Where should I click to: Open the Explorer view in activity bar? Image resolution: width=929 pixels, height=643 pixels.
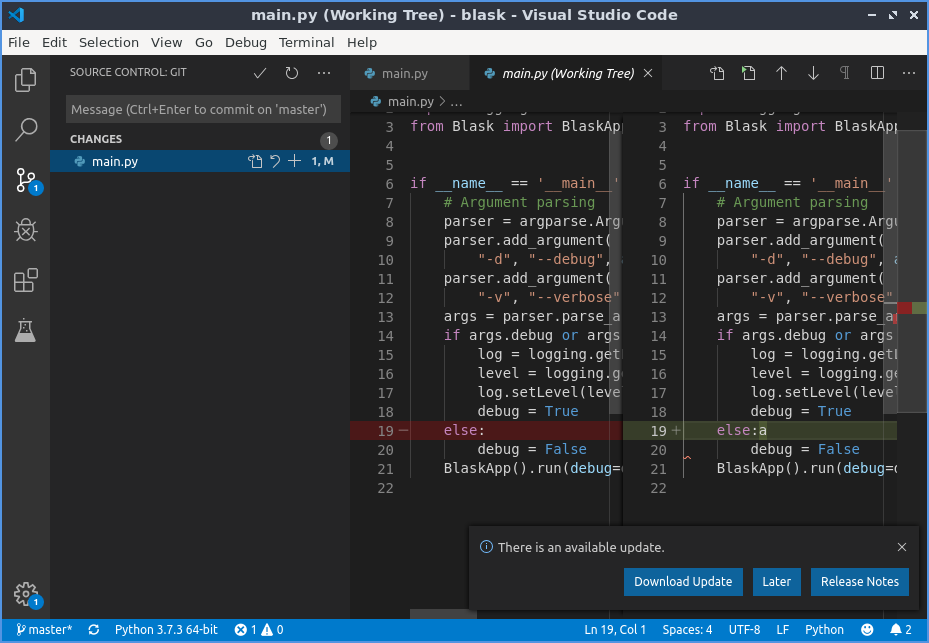pos(26,80)
